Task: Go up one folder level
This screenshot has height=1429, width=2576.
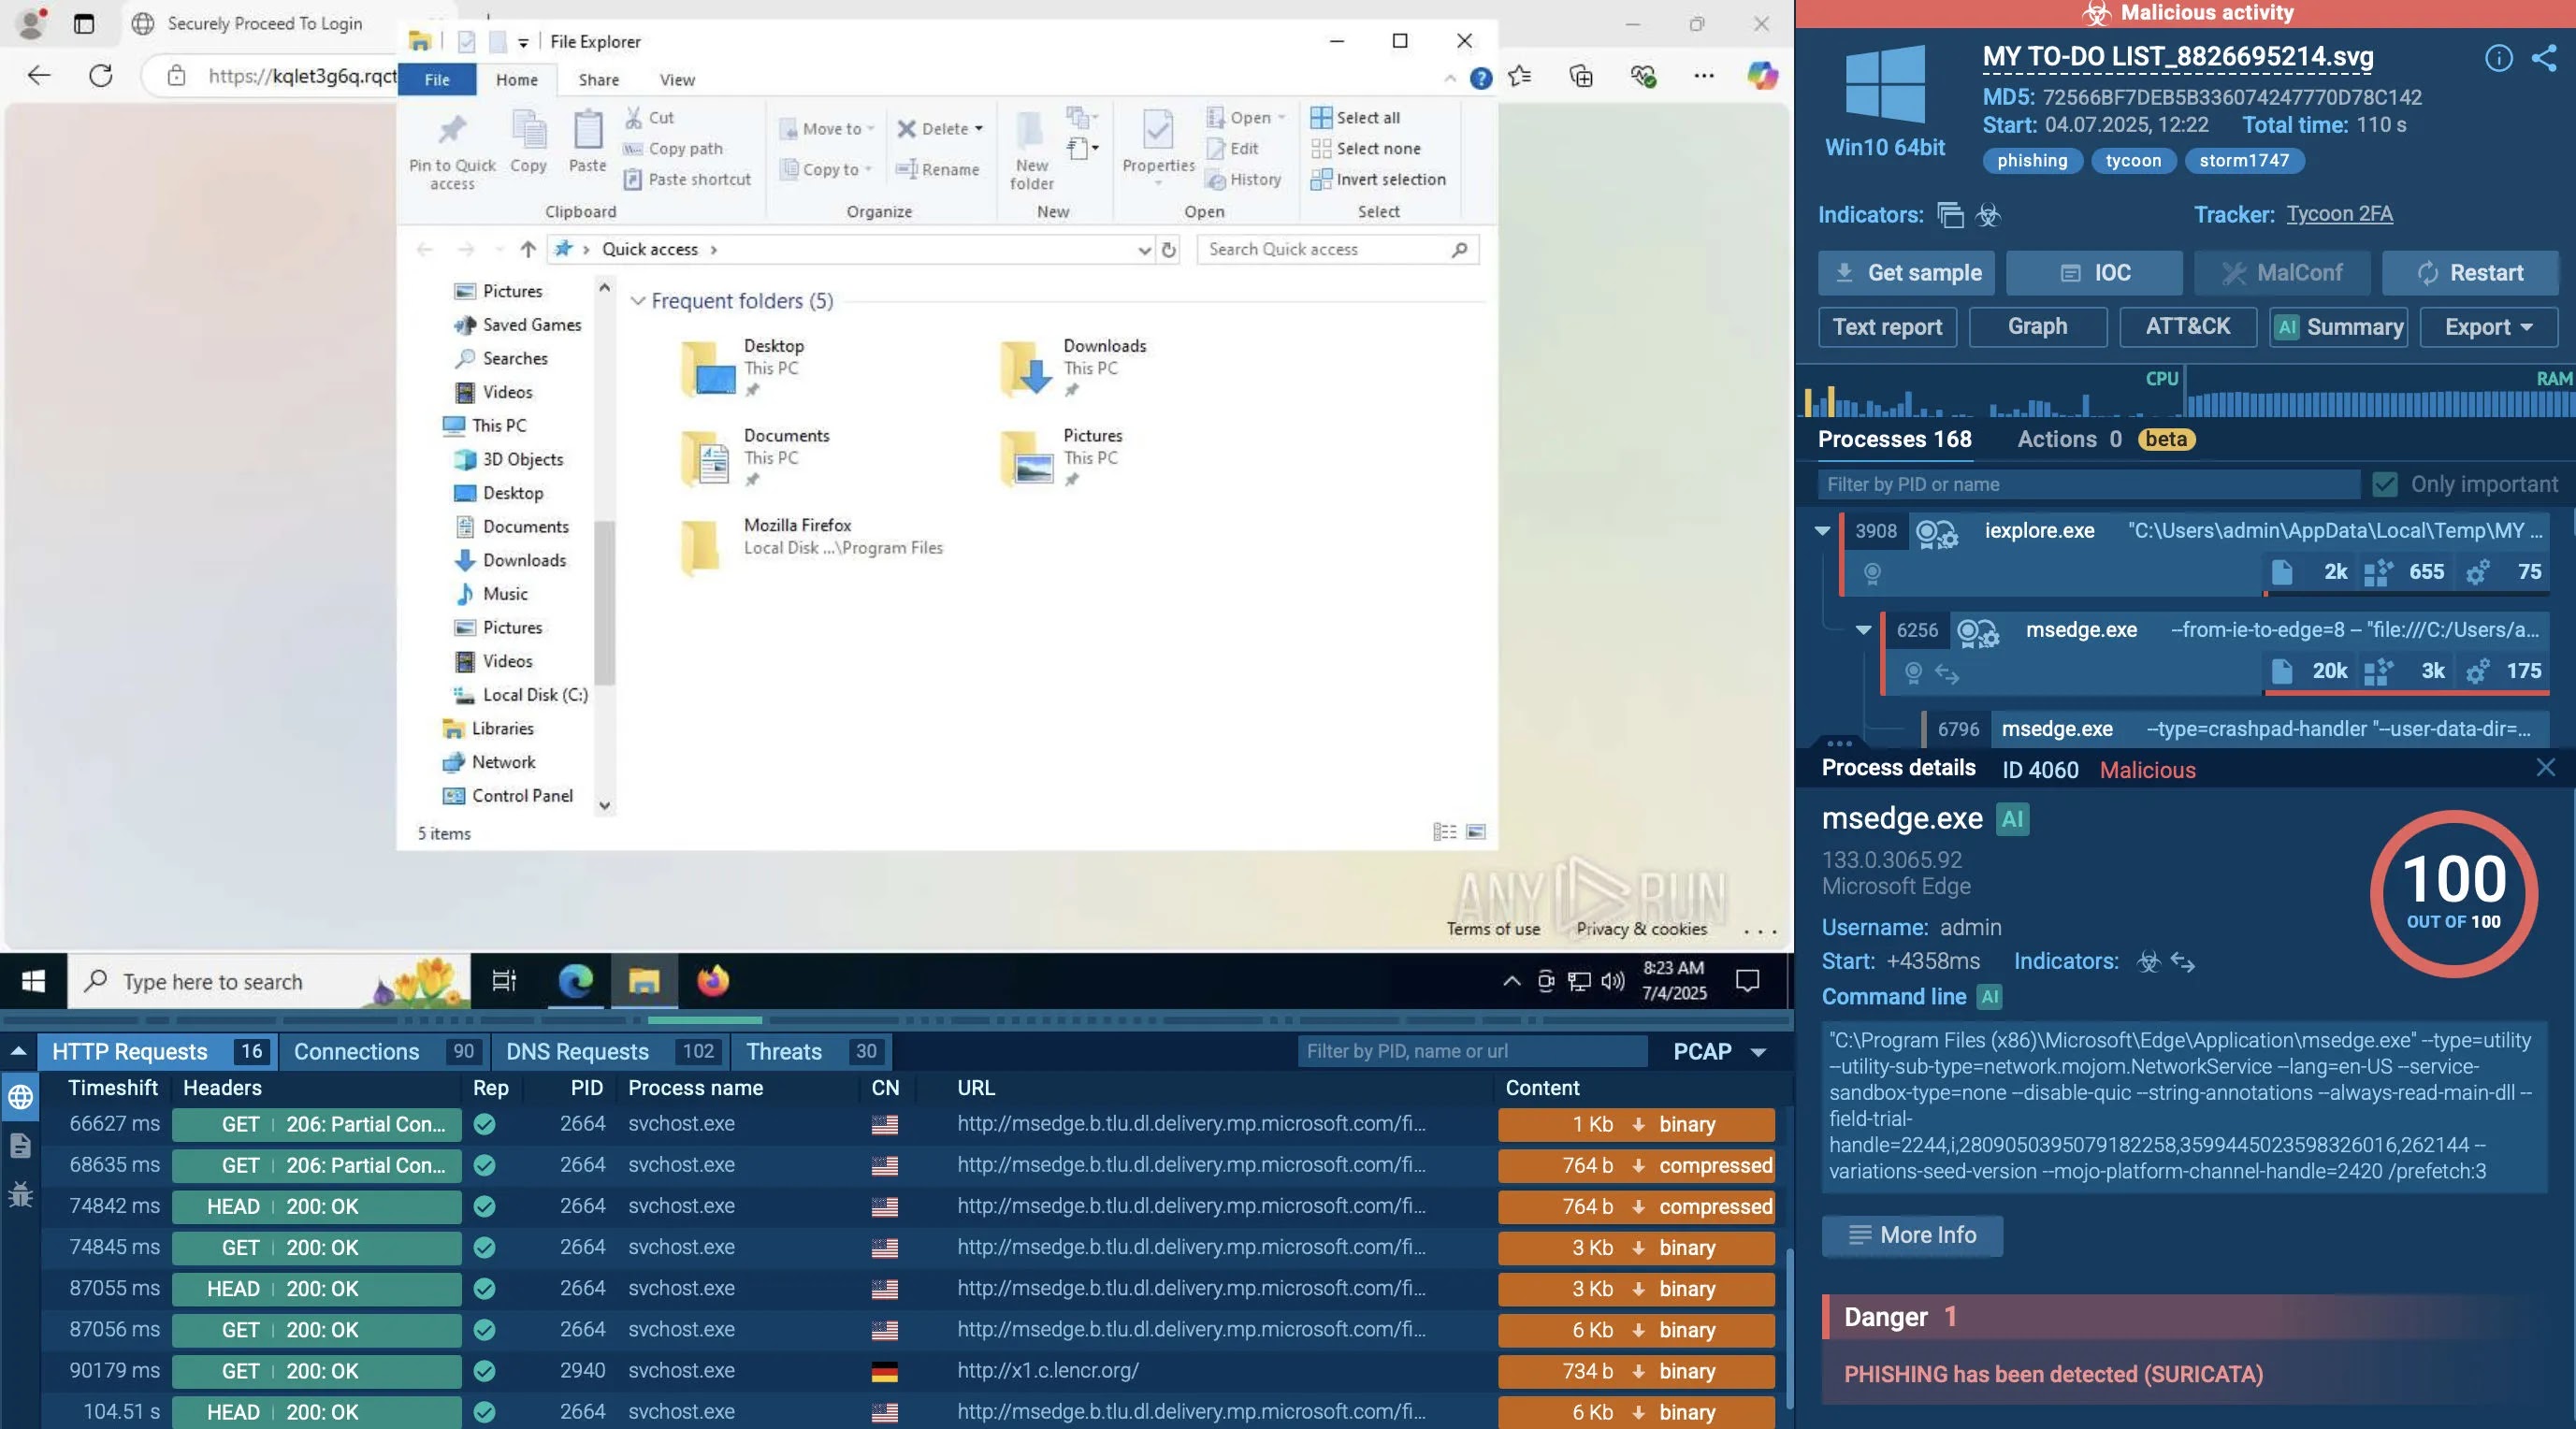Action: point(527,250)
